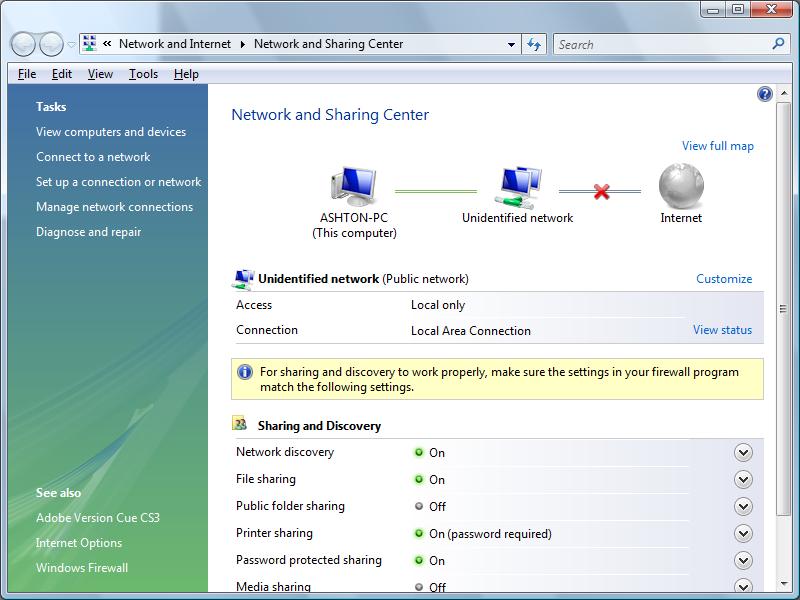This screenshot has width=800, height=600.
Task: Click the Internet globe icon
Action: point(681,186)
